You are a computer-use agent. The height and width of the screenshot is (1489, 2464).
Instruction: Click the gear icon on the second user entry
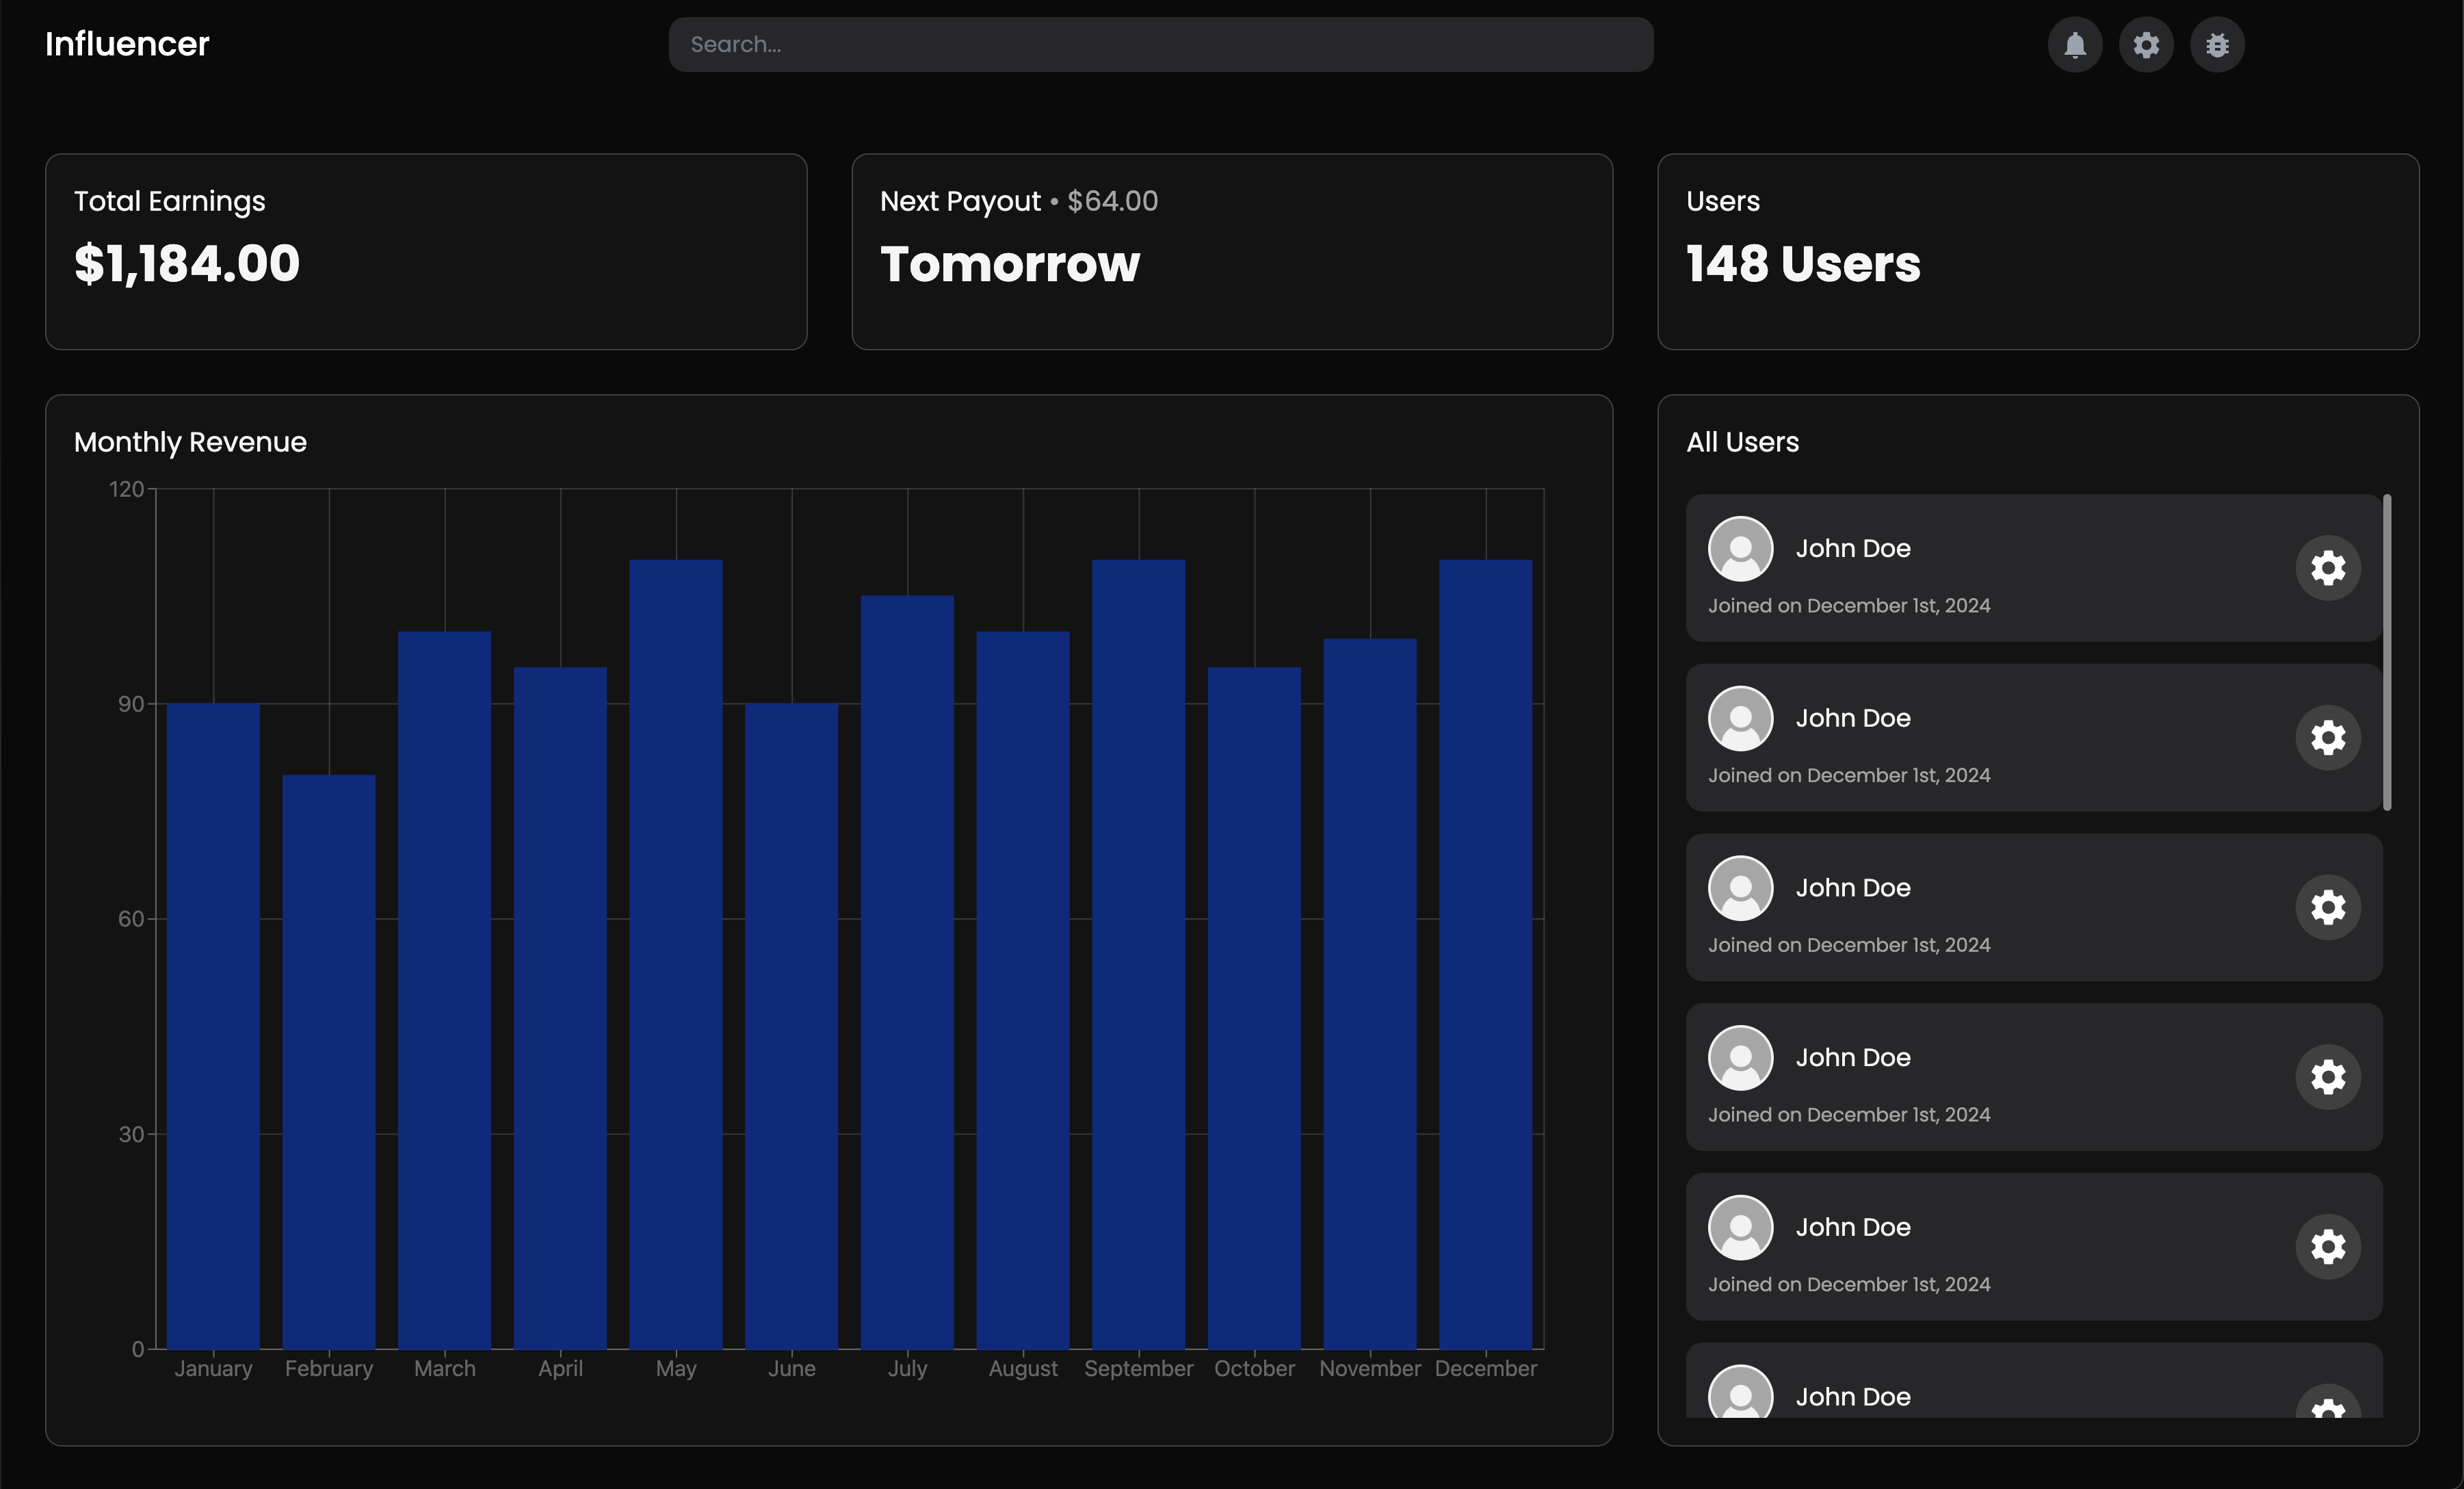(2327, 738)
